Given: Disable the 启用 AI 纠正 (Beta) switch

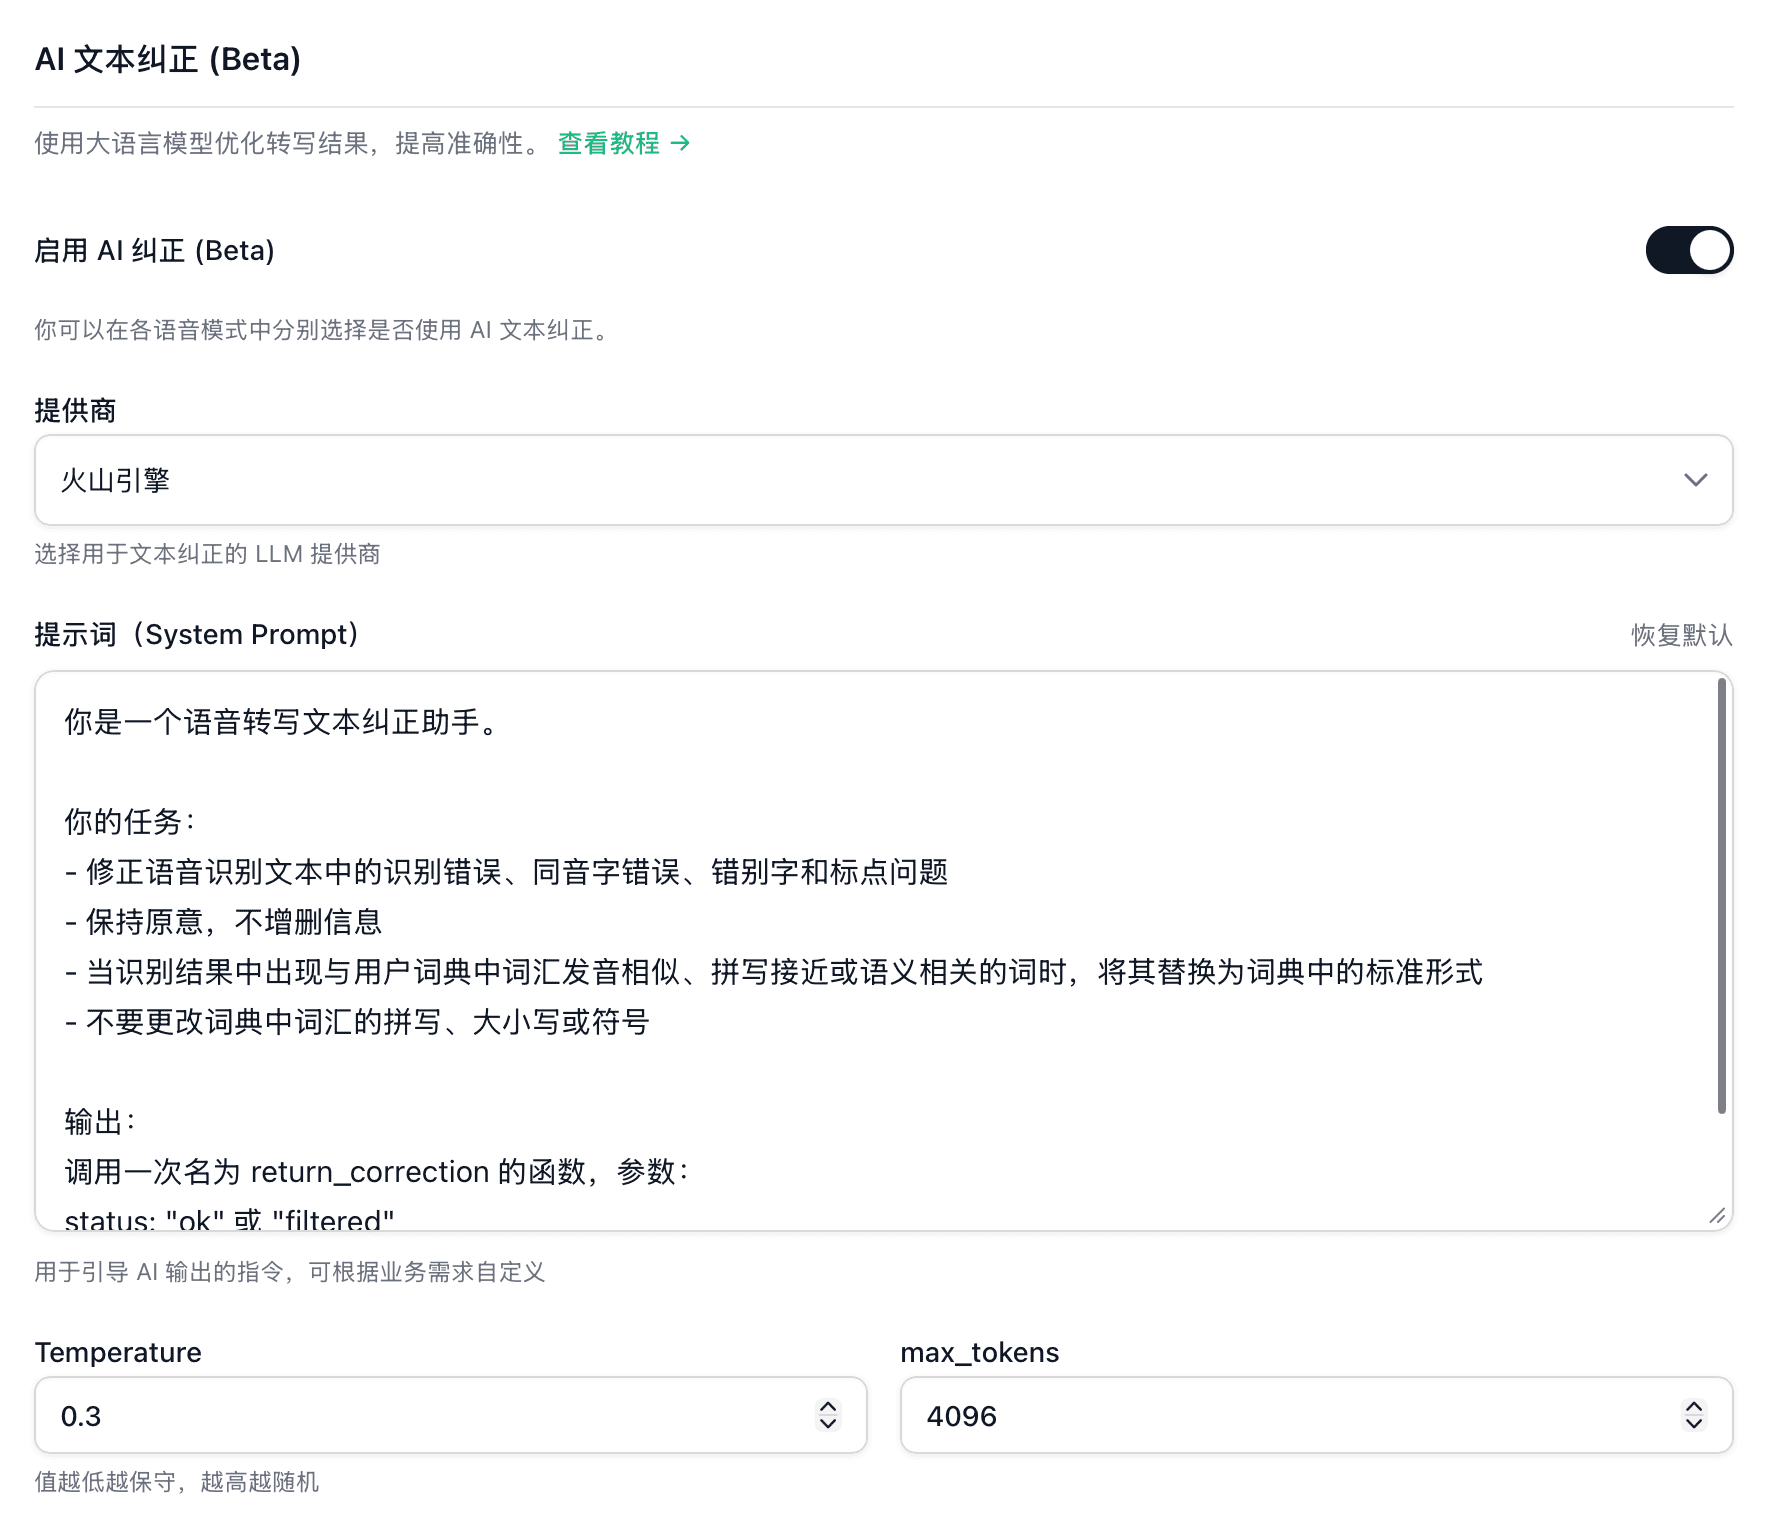Looking at the screenshot, I should 1688,250.
